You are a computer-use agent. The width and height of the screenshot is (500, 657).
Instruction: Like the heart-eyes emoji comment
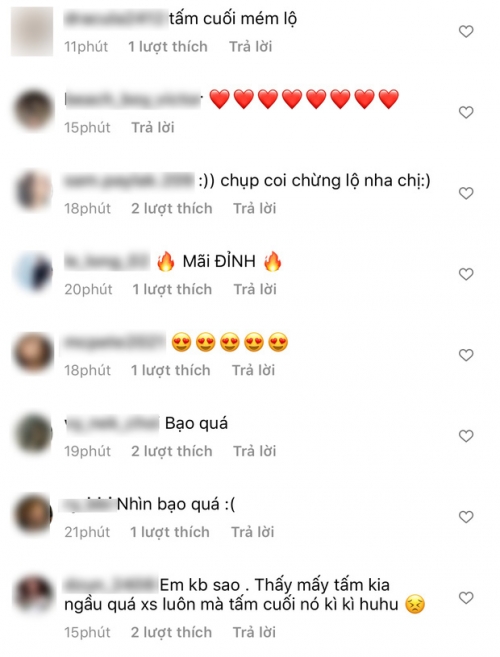click(466, 355)
